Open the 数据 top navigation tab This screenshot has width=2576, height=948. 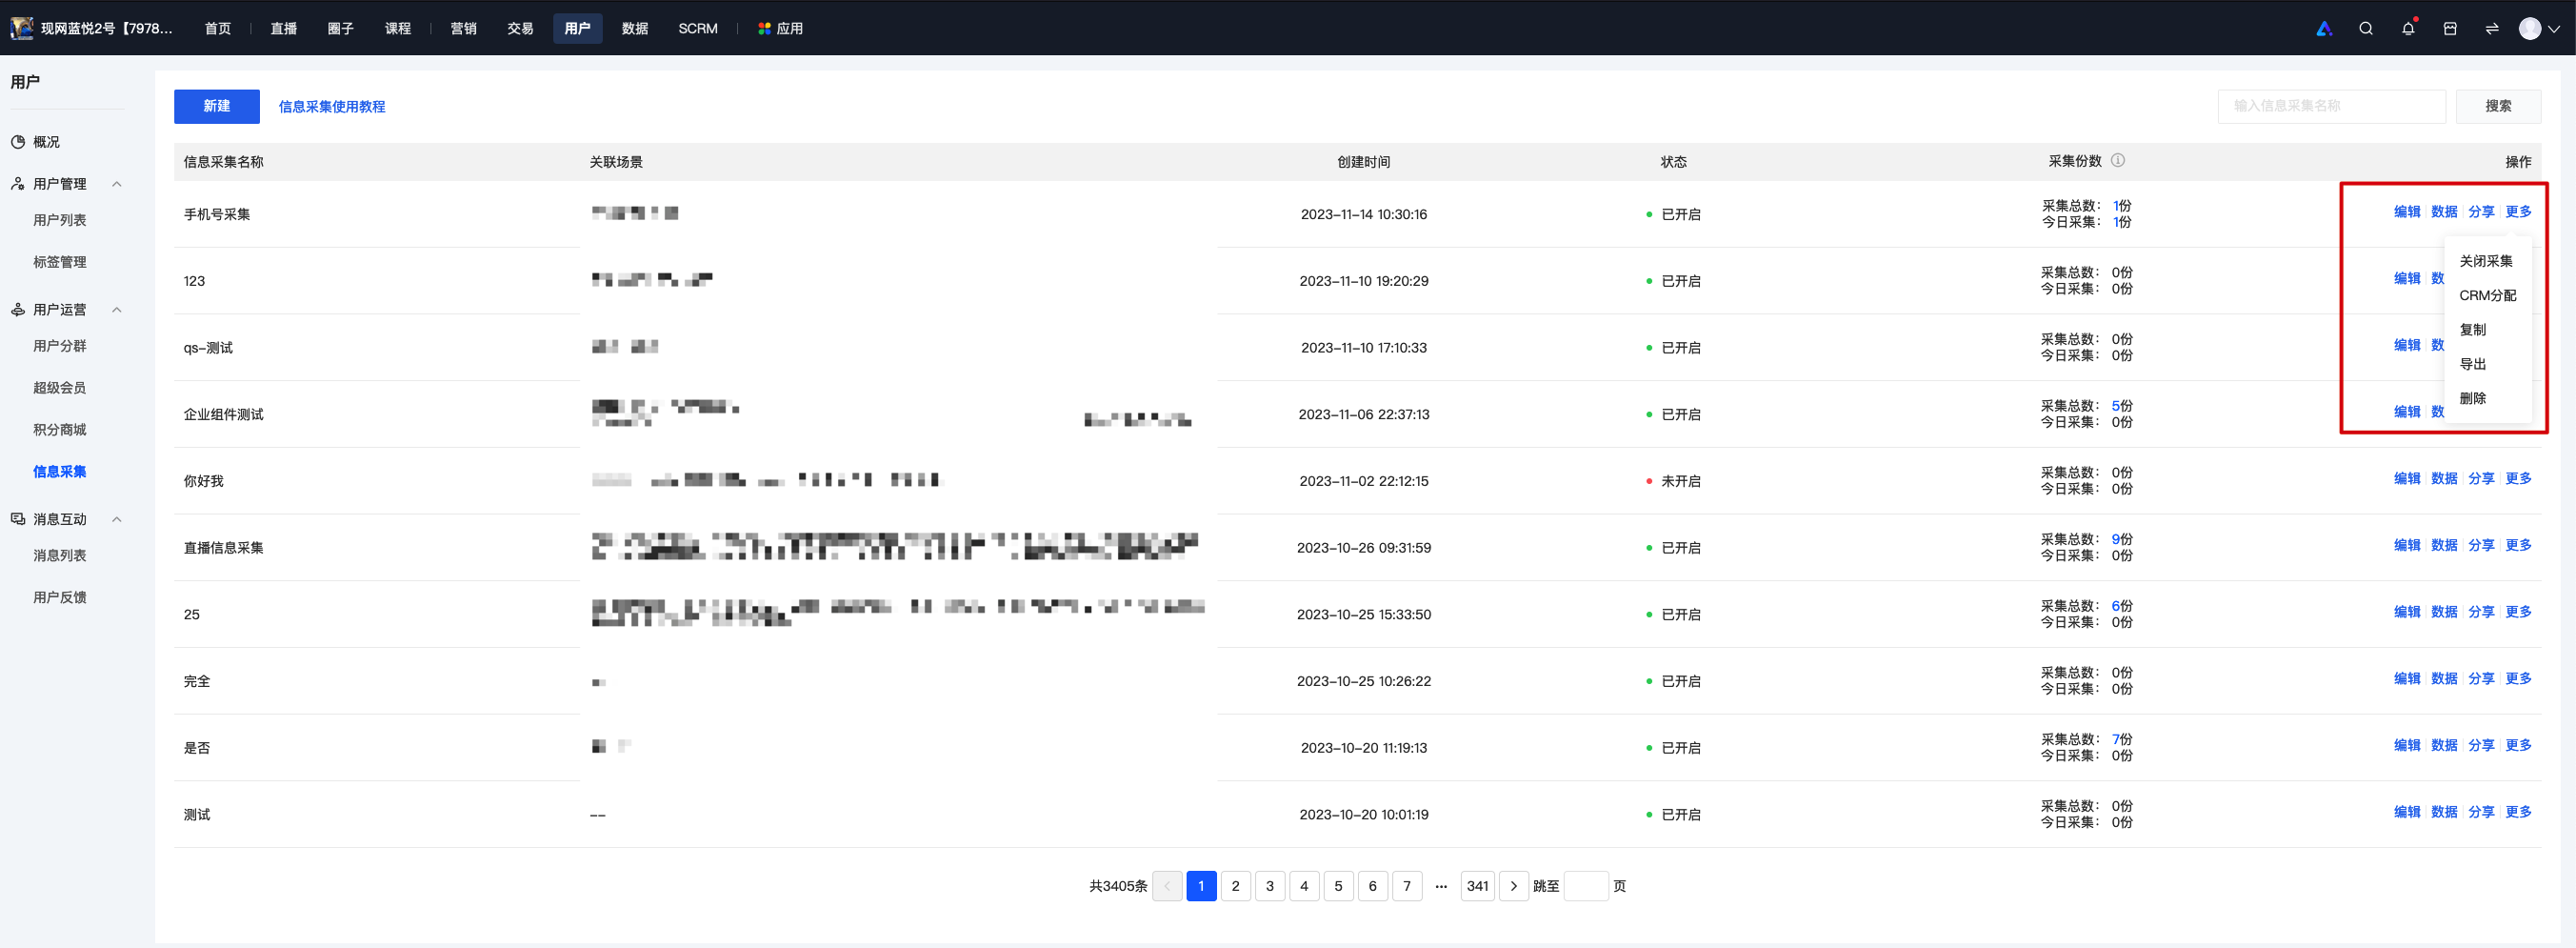pos(635,28)
